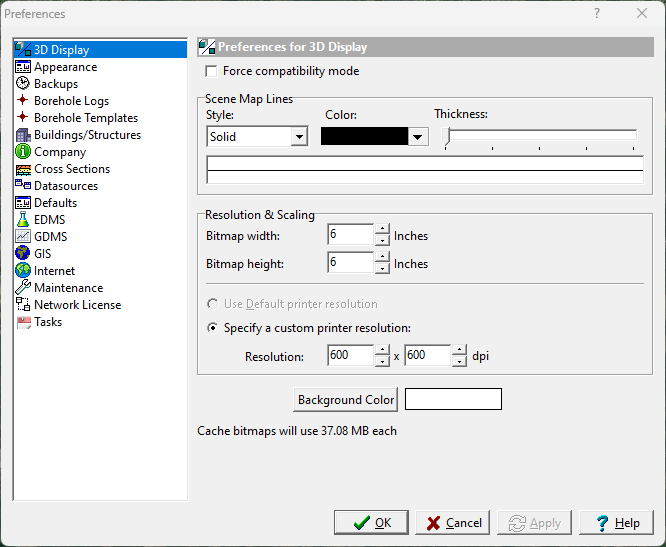This screenshot has height=547, width=666.
Task: Click the Backups clock icon
Action: pos(23,84)
